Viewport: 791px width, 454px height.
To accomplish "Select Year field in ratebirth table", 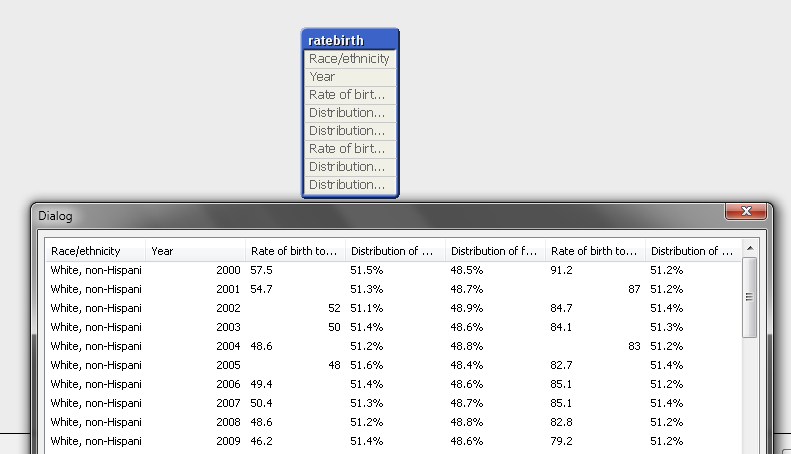I will (x=350, y=77).
